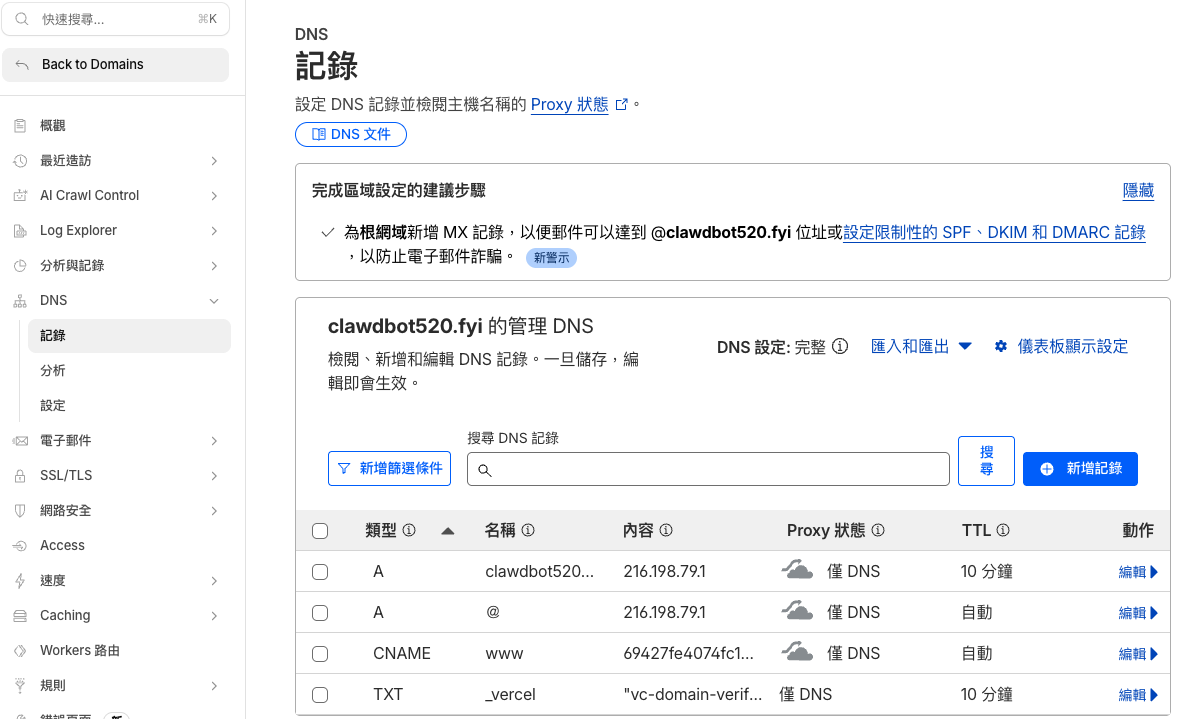Expand the SSL/TLS sidebar menu
Viewport: 1178px width, 719px height.
[x=213, y=476]
